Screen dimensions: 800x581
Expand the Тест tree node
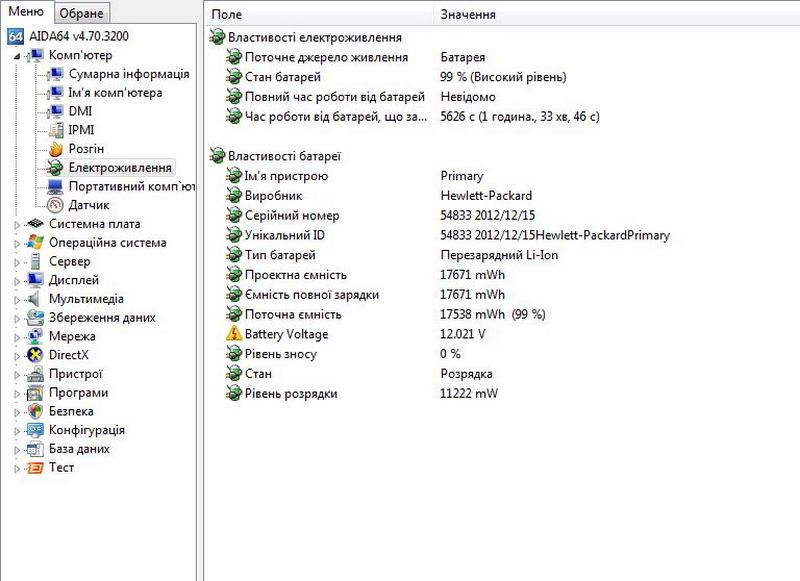pos(17,468)
